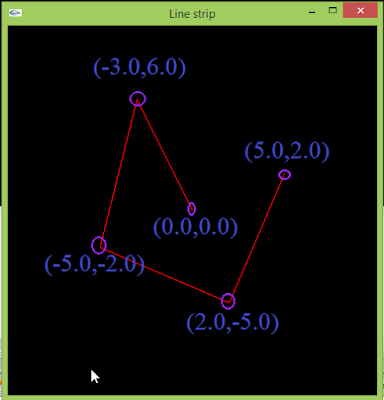Click the purple vertex circle below (-3.0,6.0)
Viewport: 384px width, 400px height.
coord(138,99)
